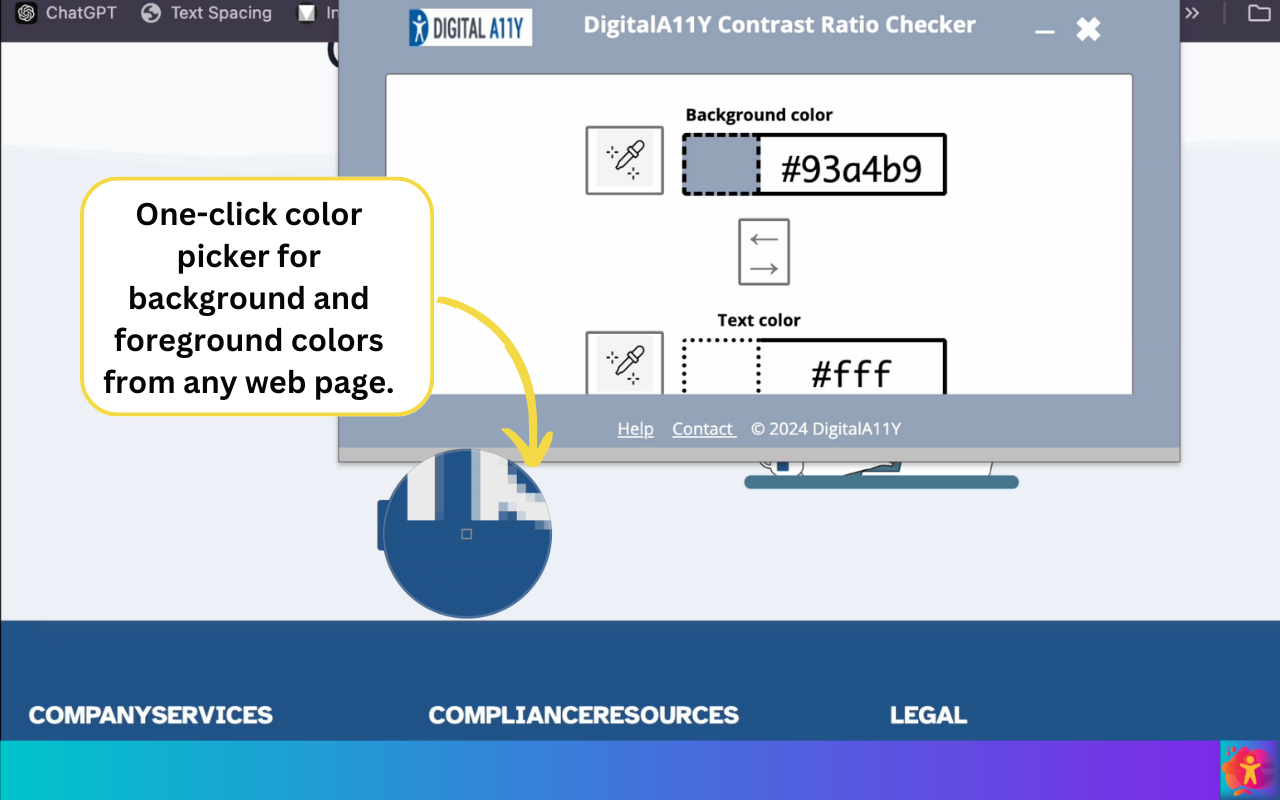Open the text color swatch
1280x800 pixels.
721,367
